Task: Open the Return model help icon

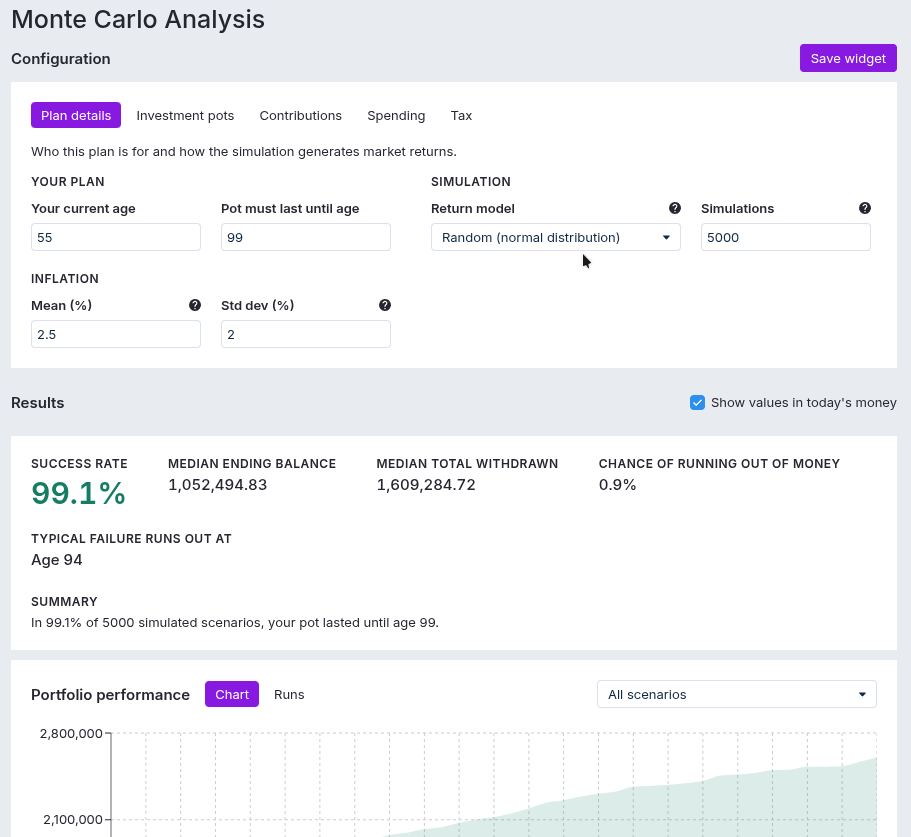Action: 675,208
